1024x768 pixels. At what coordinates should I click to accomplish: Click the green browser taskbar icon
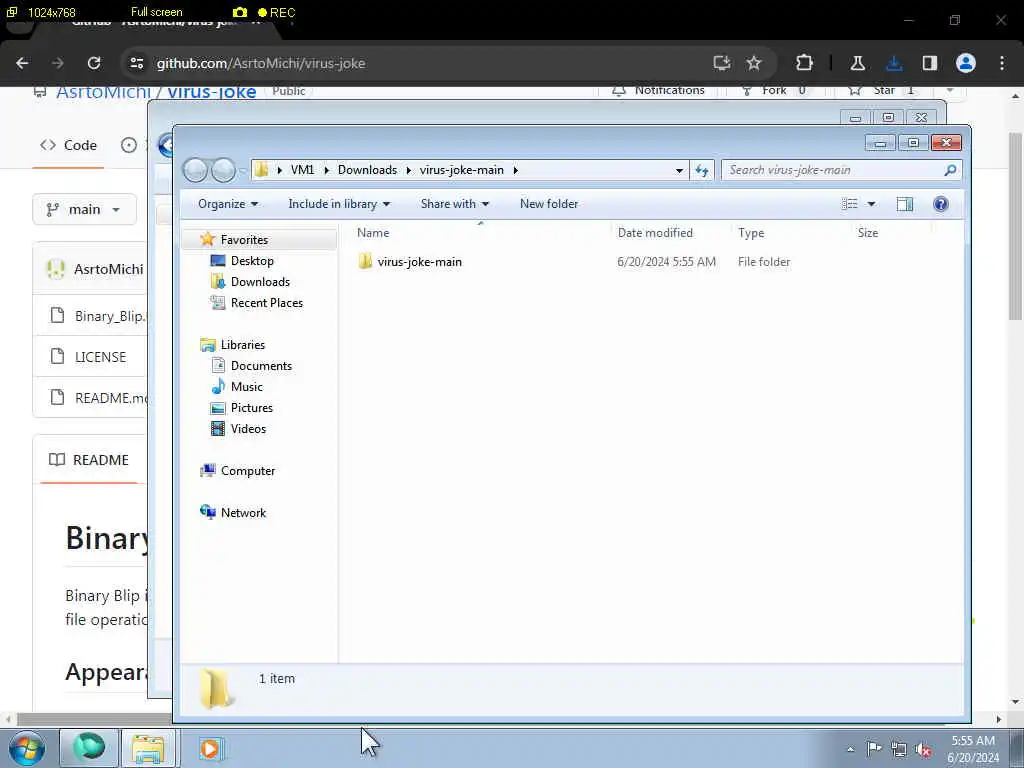tap(89, 748)
